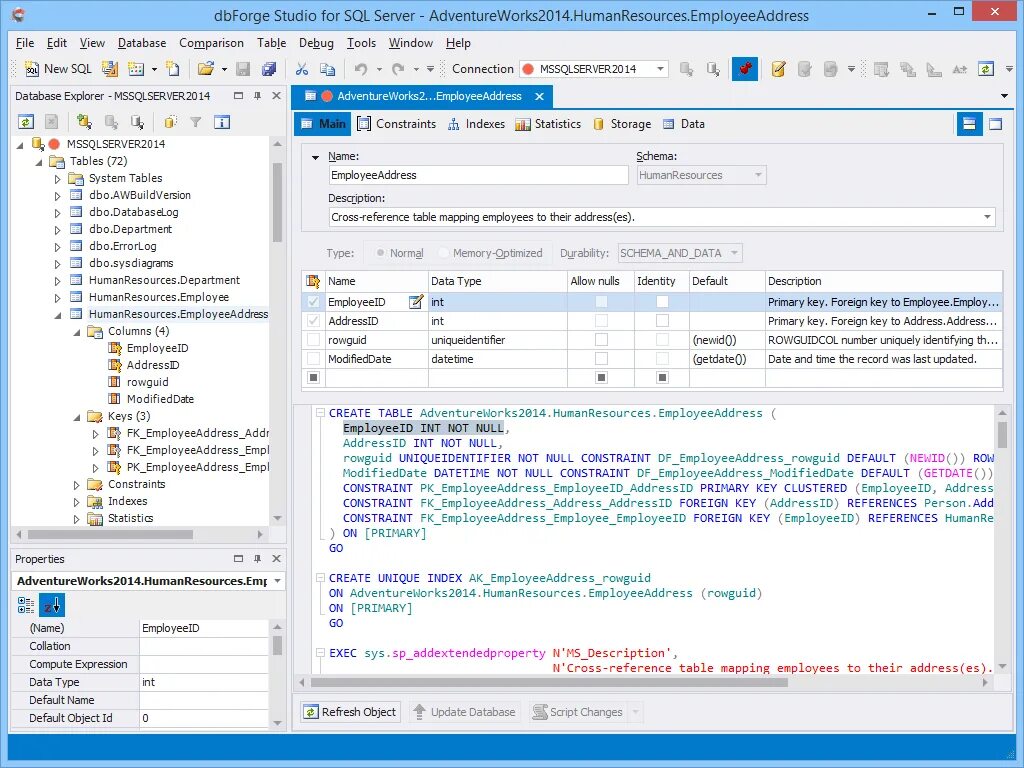Switch to the Statistics tab
Image resolution: width=1024 pixels, height=768 pixels.
point(548,124)
